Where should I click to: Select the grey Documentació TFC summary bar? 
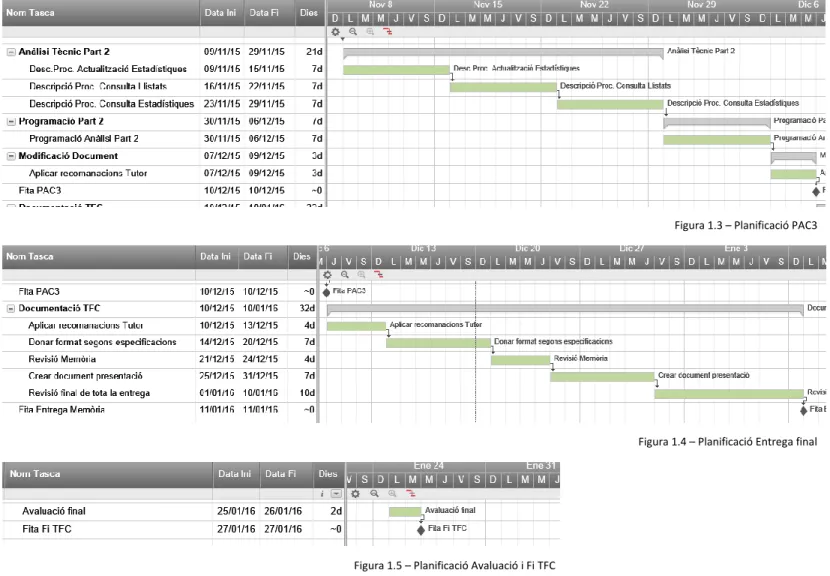565,310
